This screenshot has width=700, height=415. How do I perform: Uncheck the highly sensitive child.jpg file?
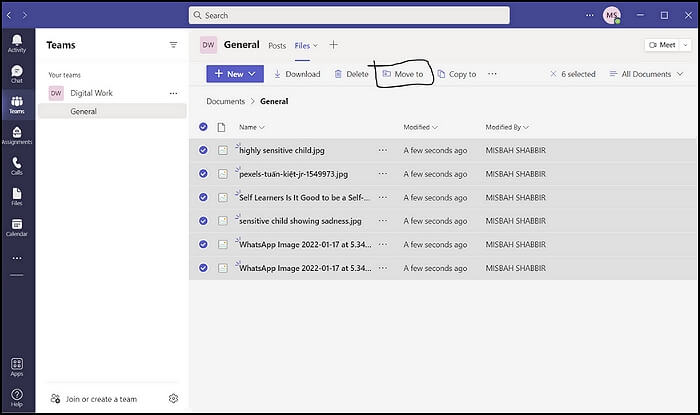[x=204, y=150]
